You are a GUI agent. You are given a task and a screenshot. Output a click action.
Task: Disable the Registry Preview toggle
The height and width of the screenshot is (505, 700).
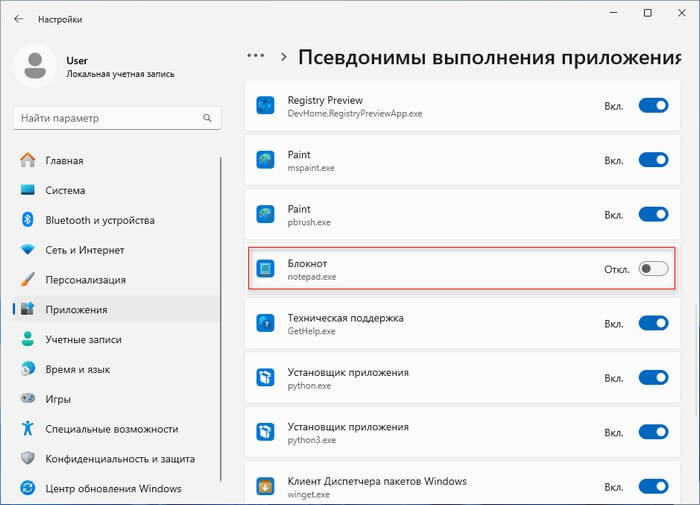tap(653, 106)
